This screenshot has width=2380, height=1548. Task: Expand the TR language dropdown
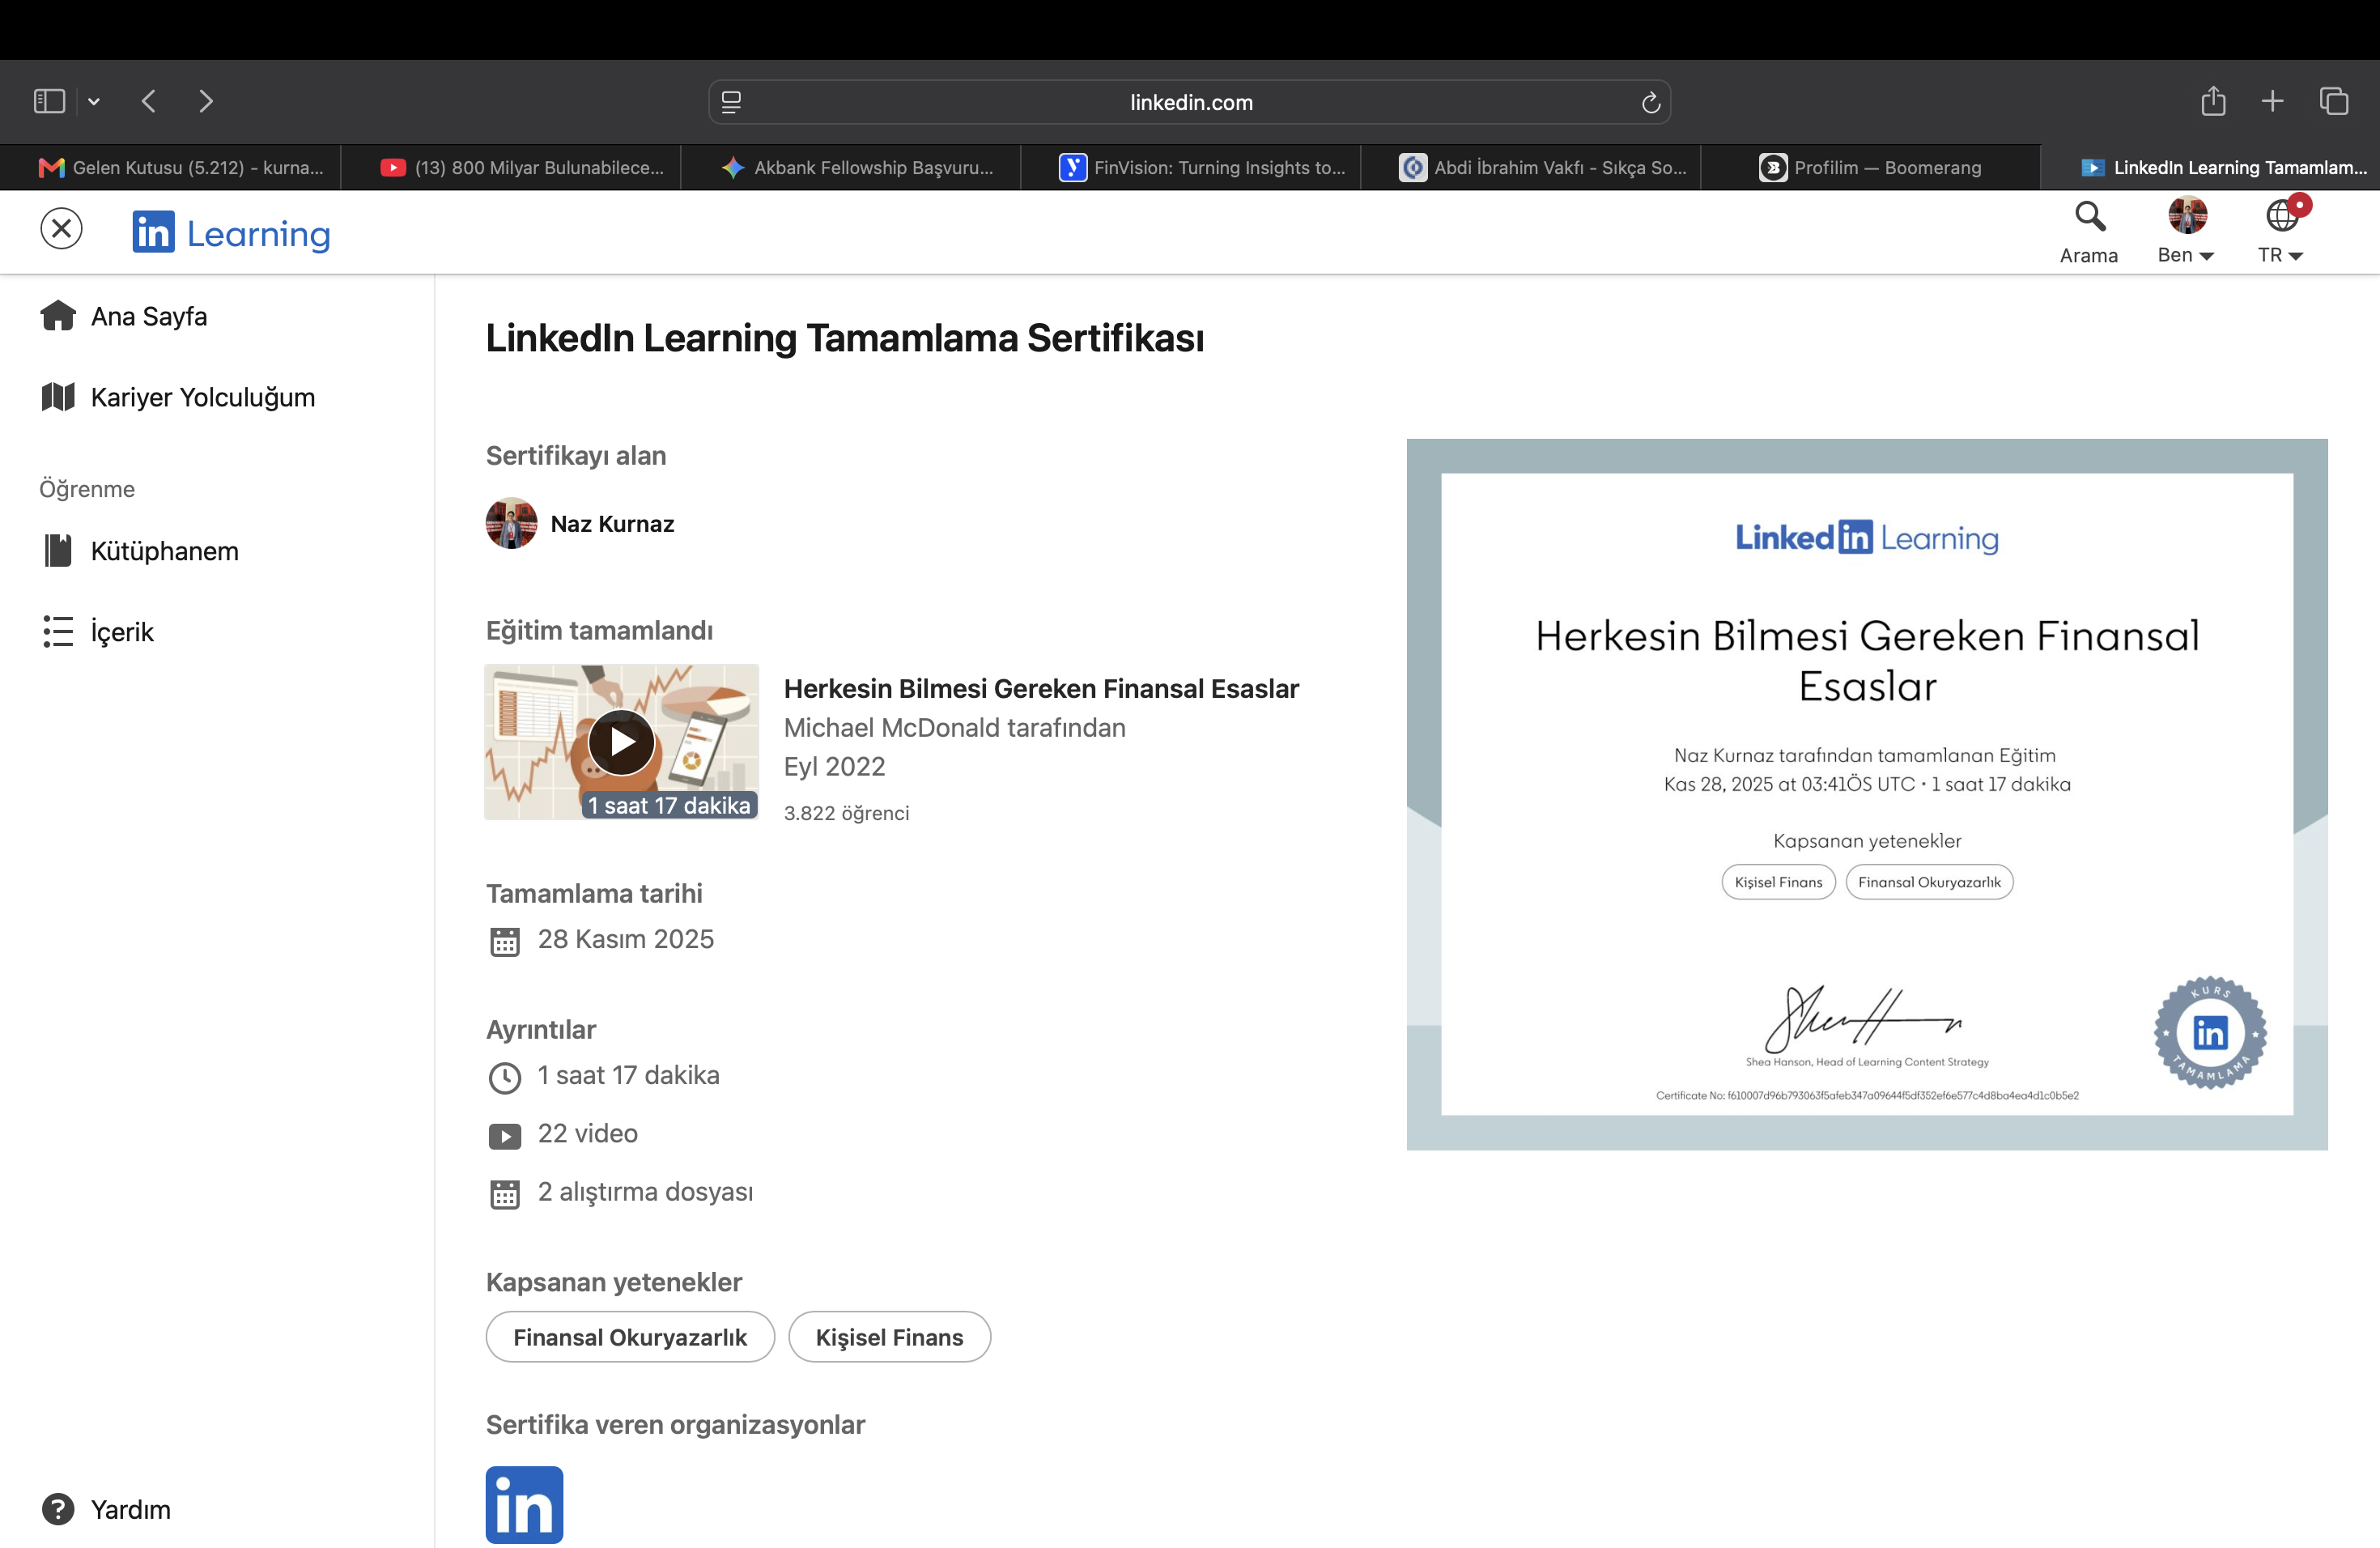(x=2280, y=232)
